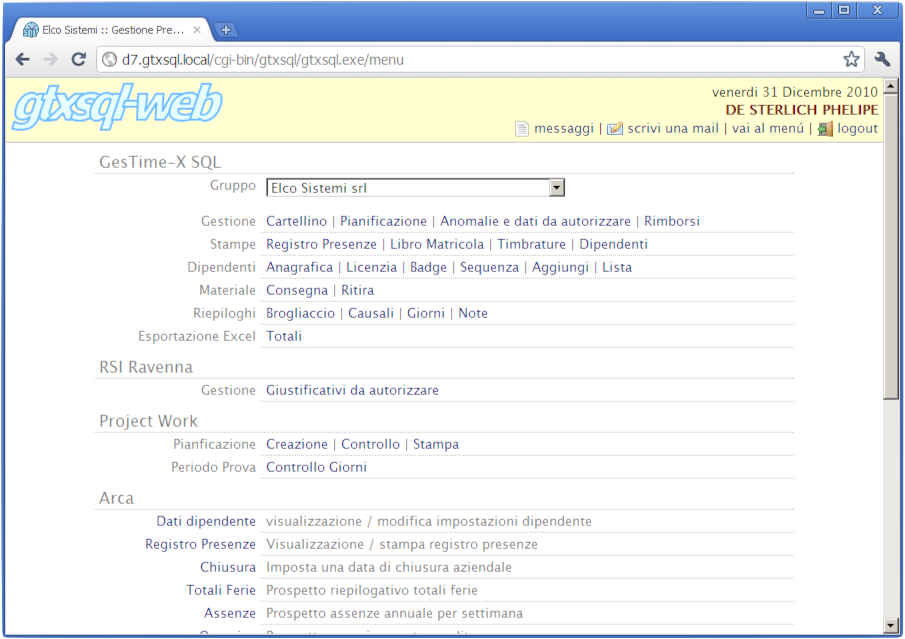Click the vertical scrollbar thumb
905x639 pixels.
tap(891, 247)
